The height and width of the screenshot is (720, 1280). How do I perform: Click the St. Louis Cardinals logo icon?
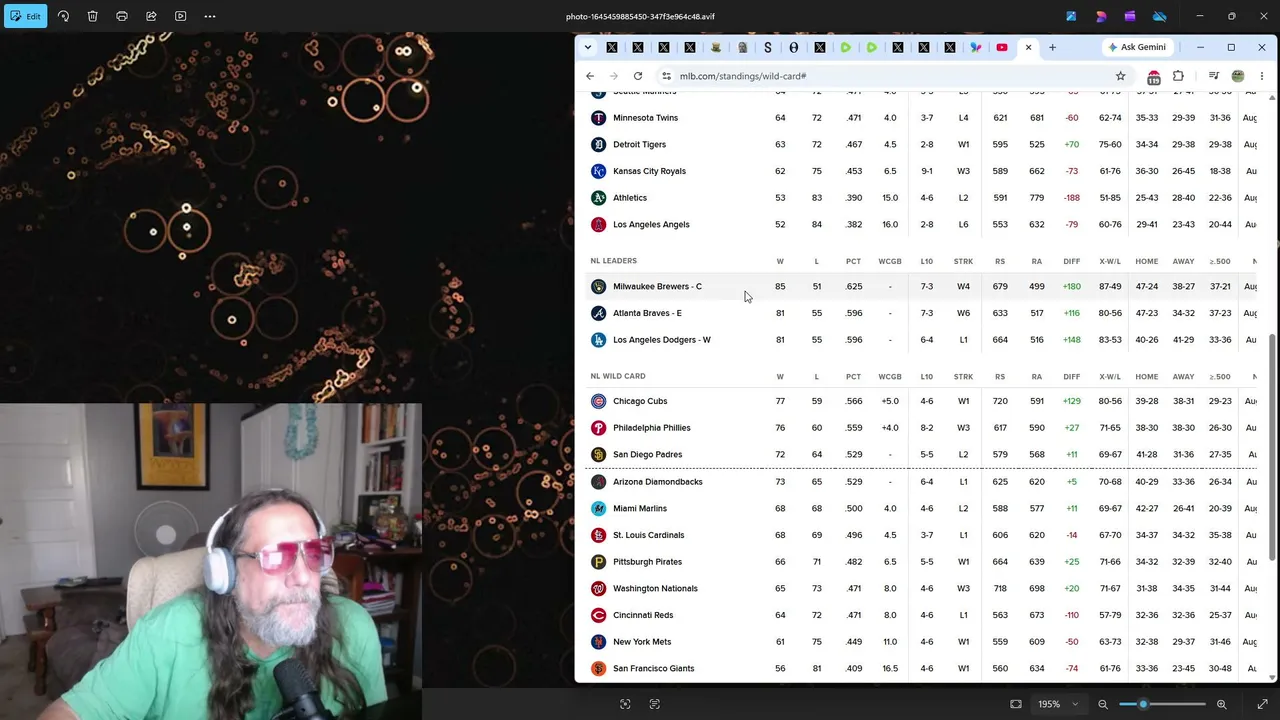(x=598, y=535)
